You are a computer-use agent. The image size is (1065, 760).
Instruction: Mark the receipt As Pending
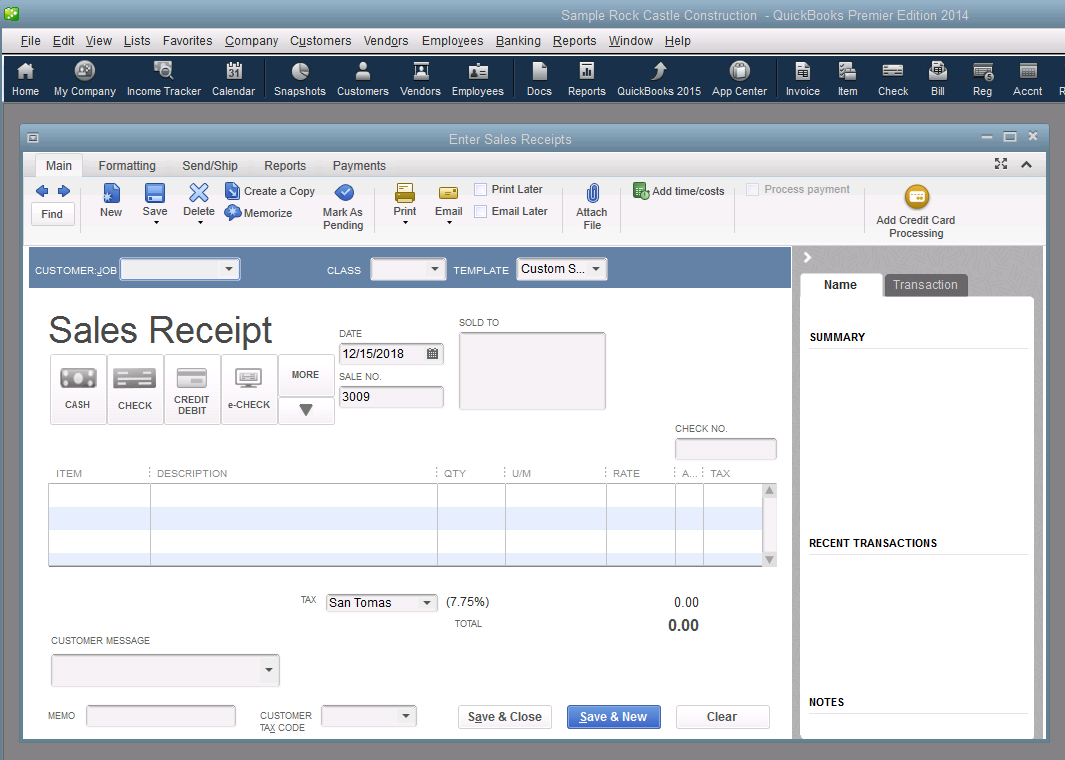343,208
